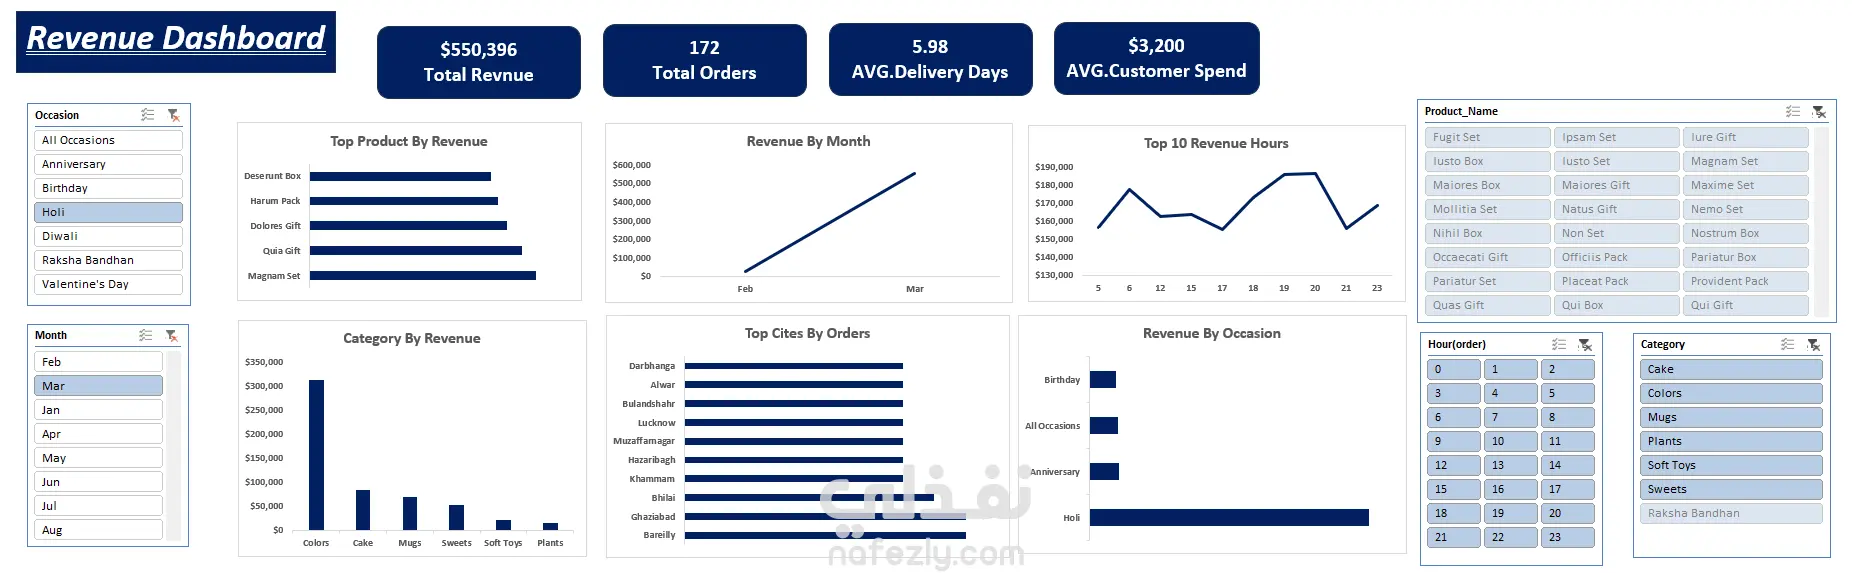Screen dimensions: 1852x573
Task: Click the Colors bar in Category By Revenue
Action: [x=316, y=455]
